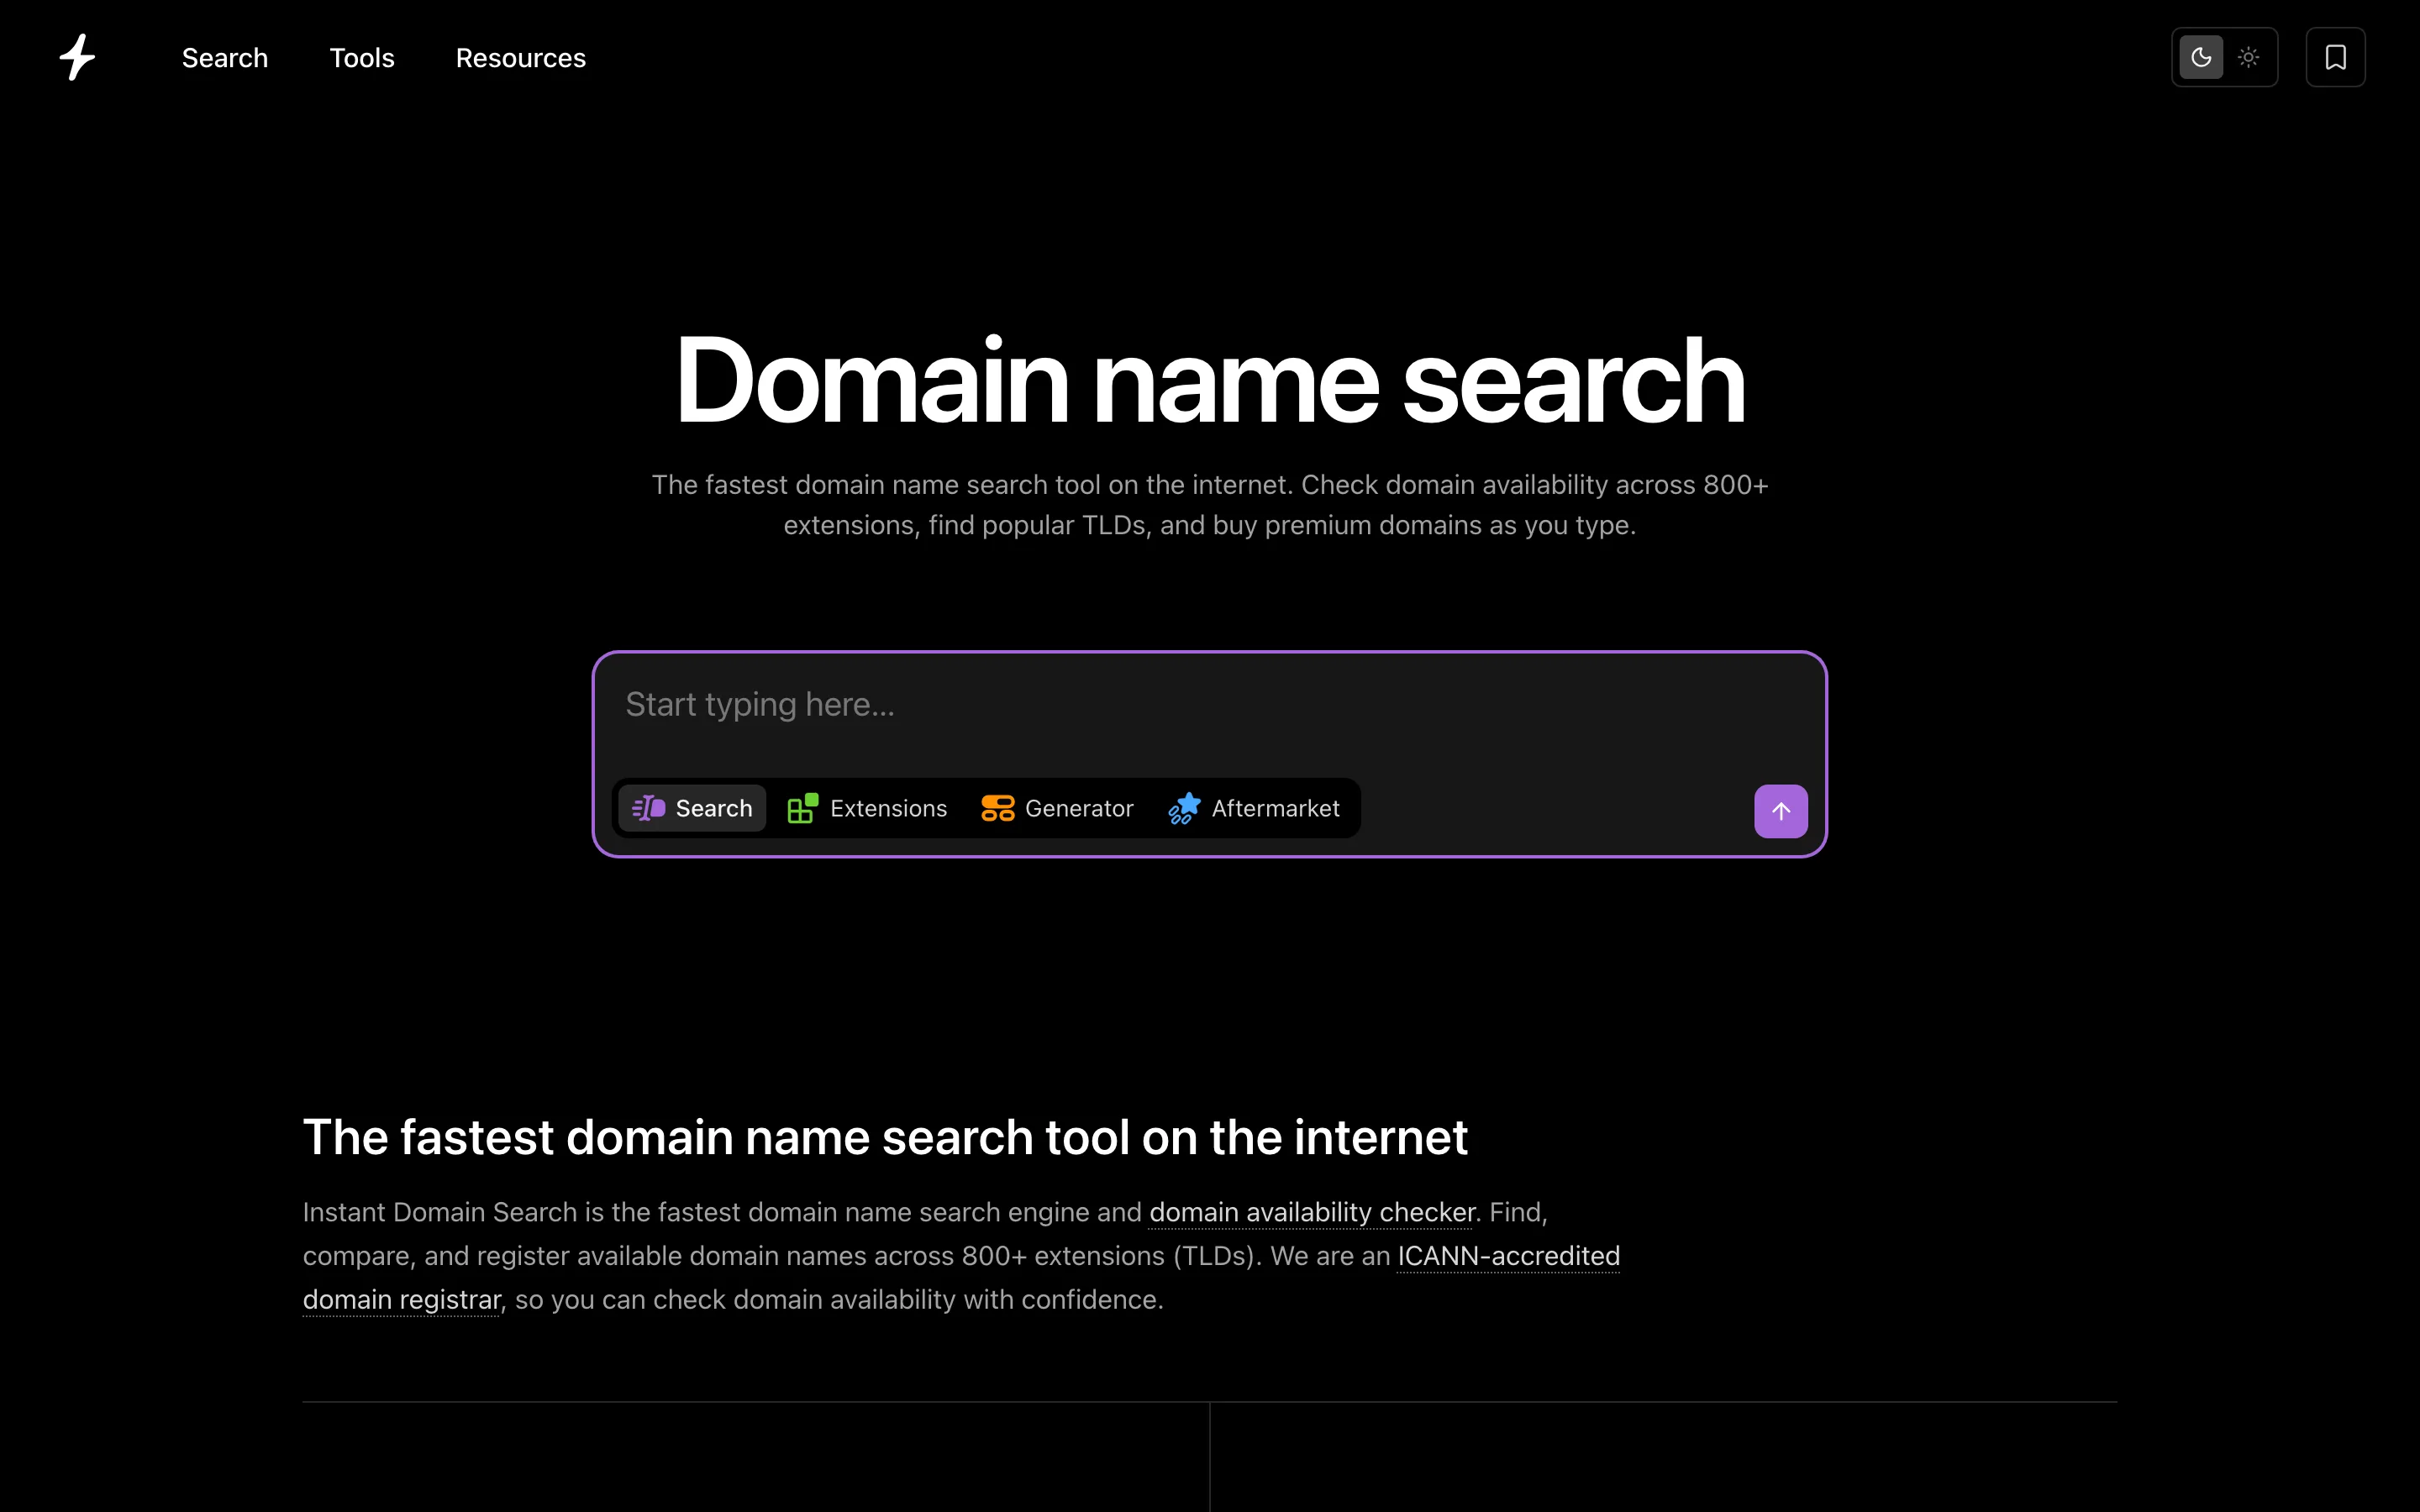This screenshot has width=2420, height=1512.
Task: Click the lightning bolt logo
Action: click(x=77, y=57)
